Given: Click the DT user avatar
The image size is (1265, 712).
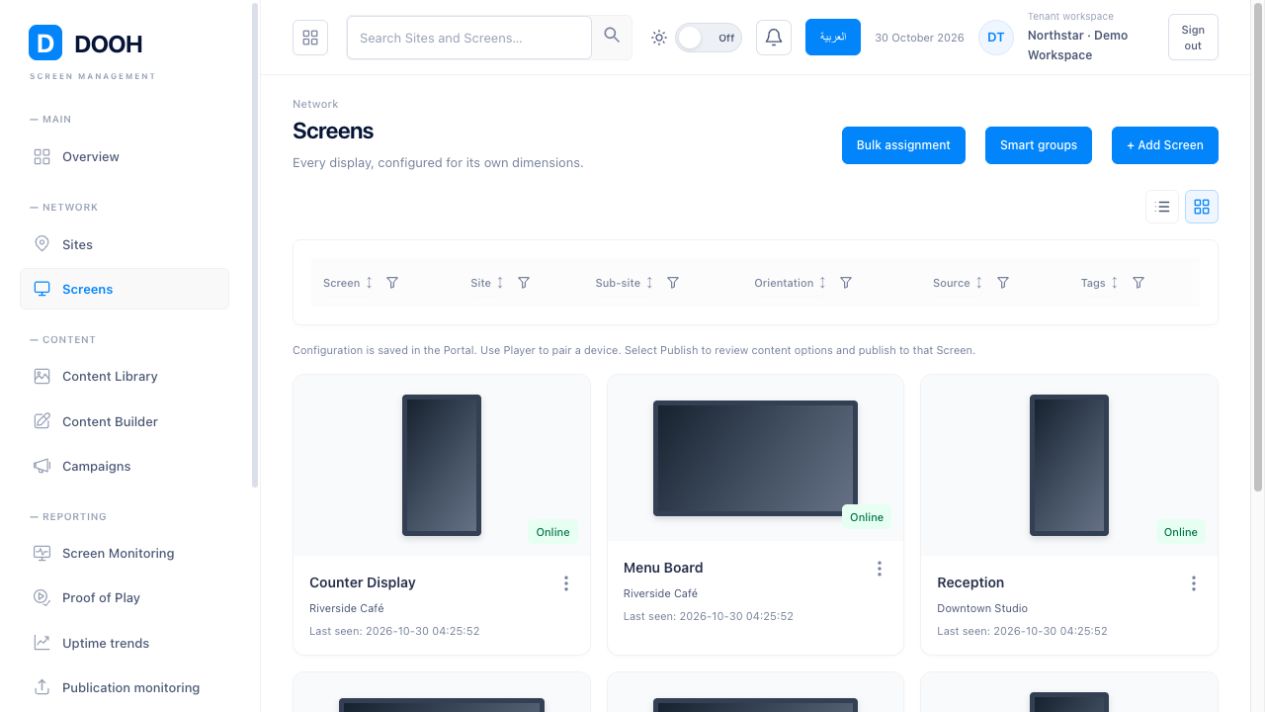Looking at the screenshot, I should (x=996, y=38).
